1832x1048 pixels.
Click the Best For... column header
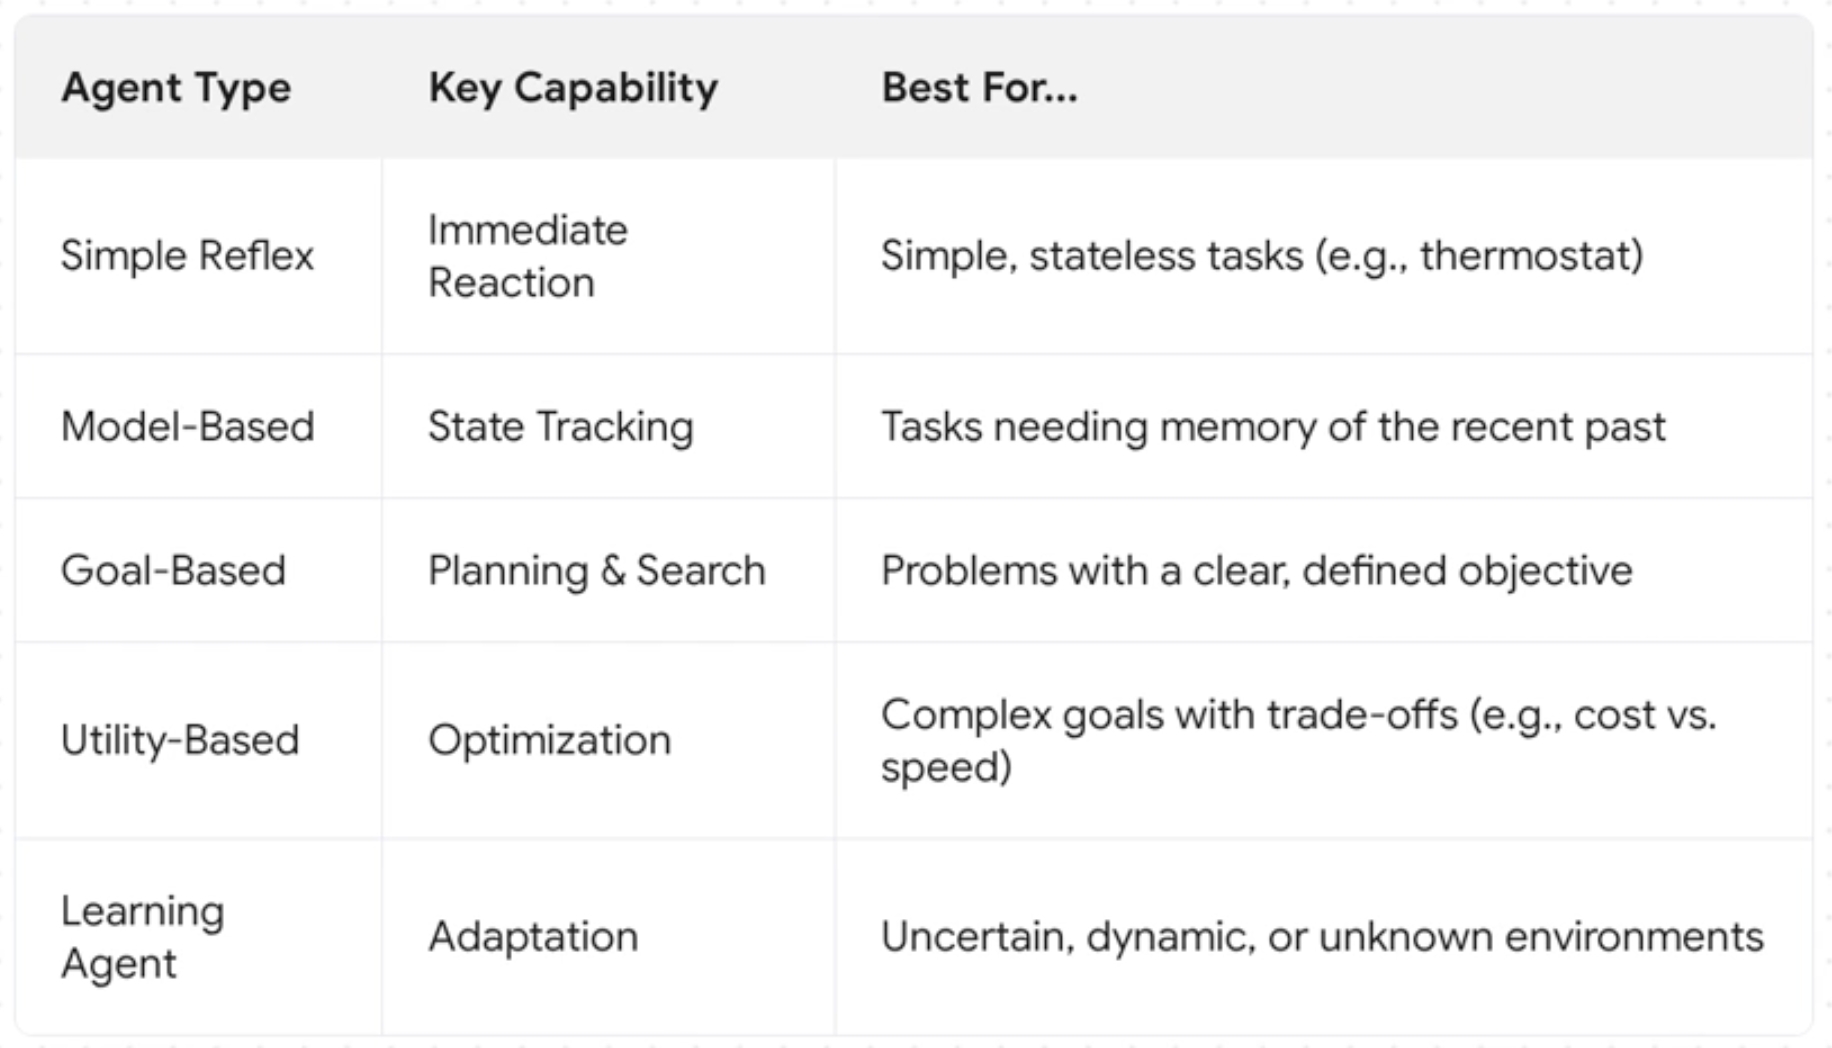click(979, 88)
